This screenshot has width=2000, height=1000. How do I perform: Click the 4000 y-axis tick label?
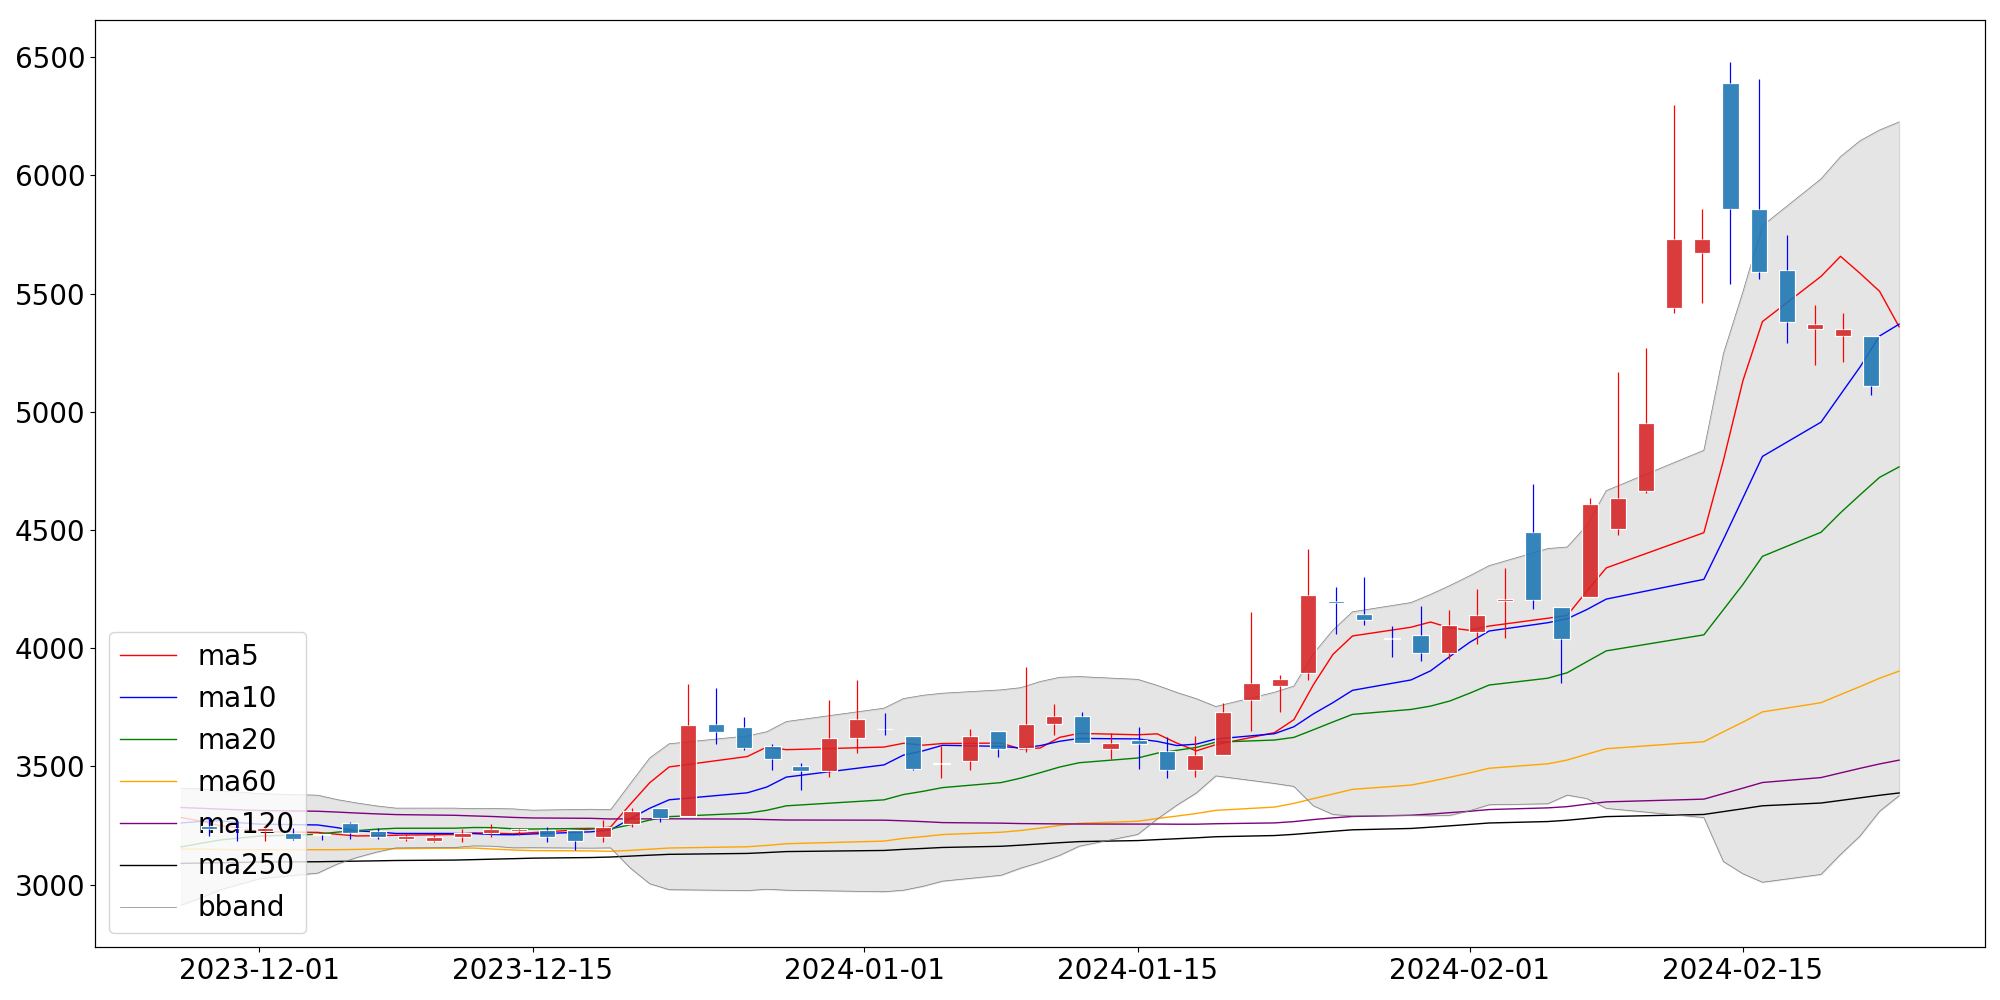click(x=50, y=649)
